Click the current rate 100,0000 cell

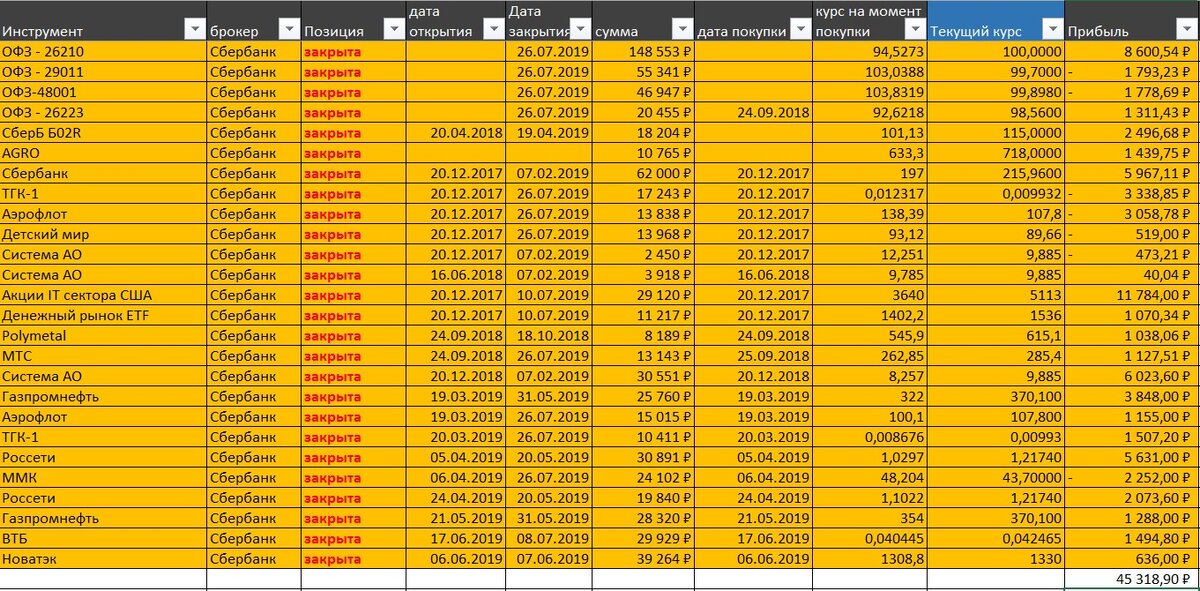996,50
